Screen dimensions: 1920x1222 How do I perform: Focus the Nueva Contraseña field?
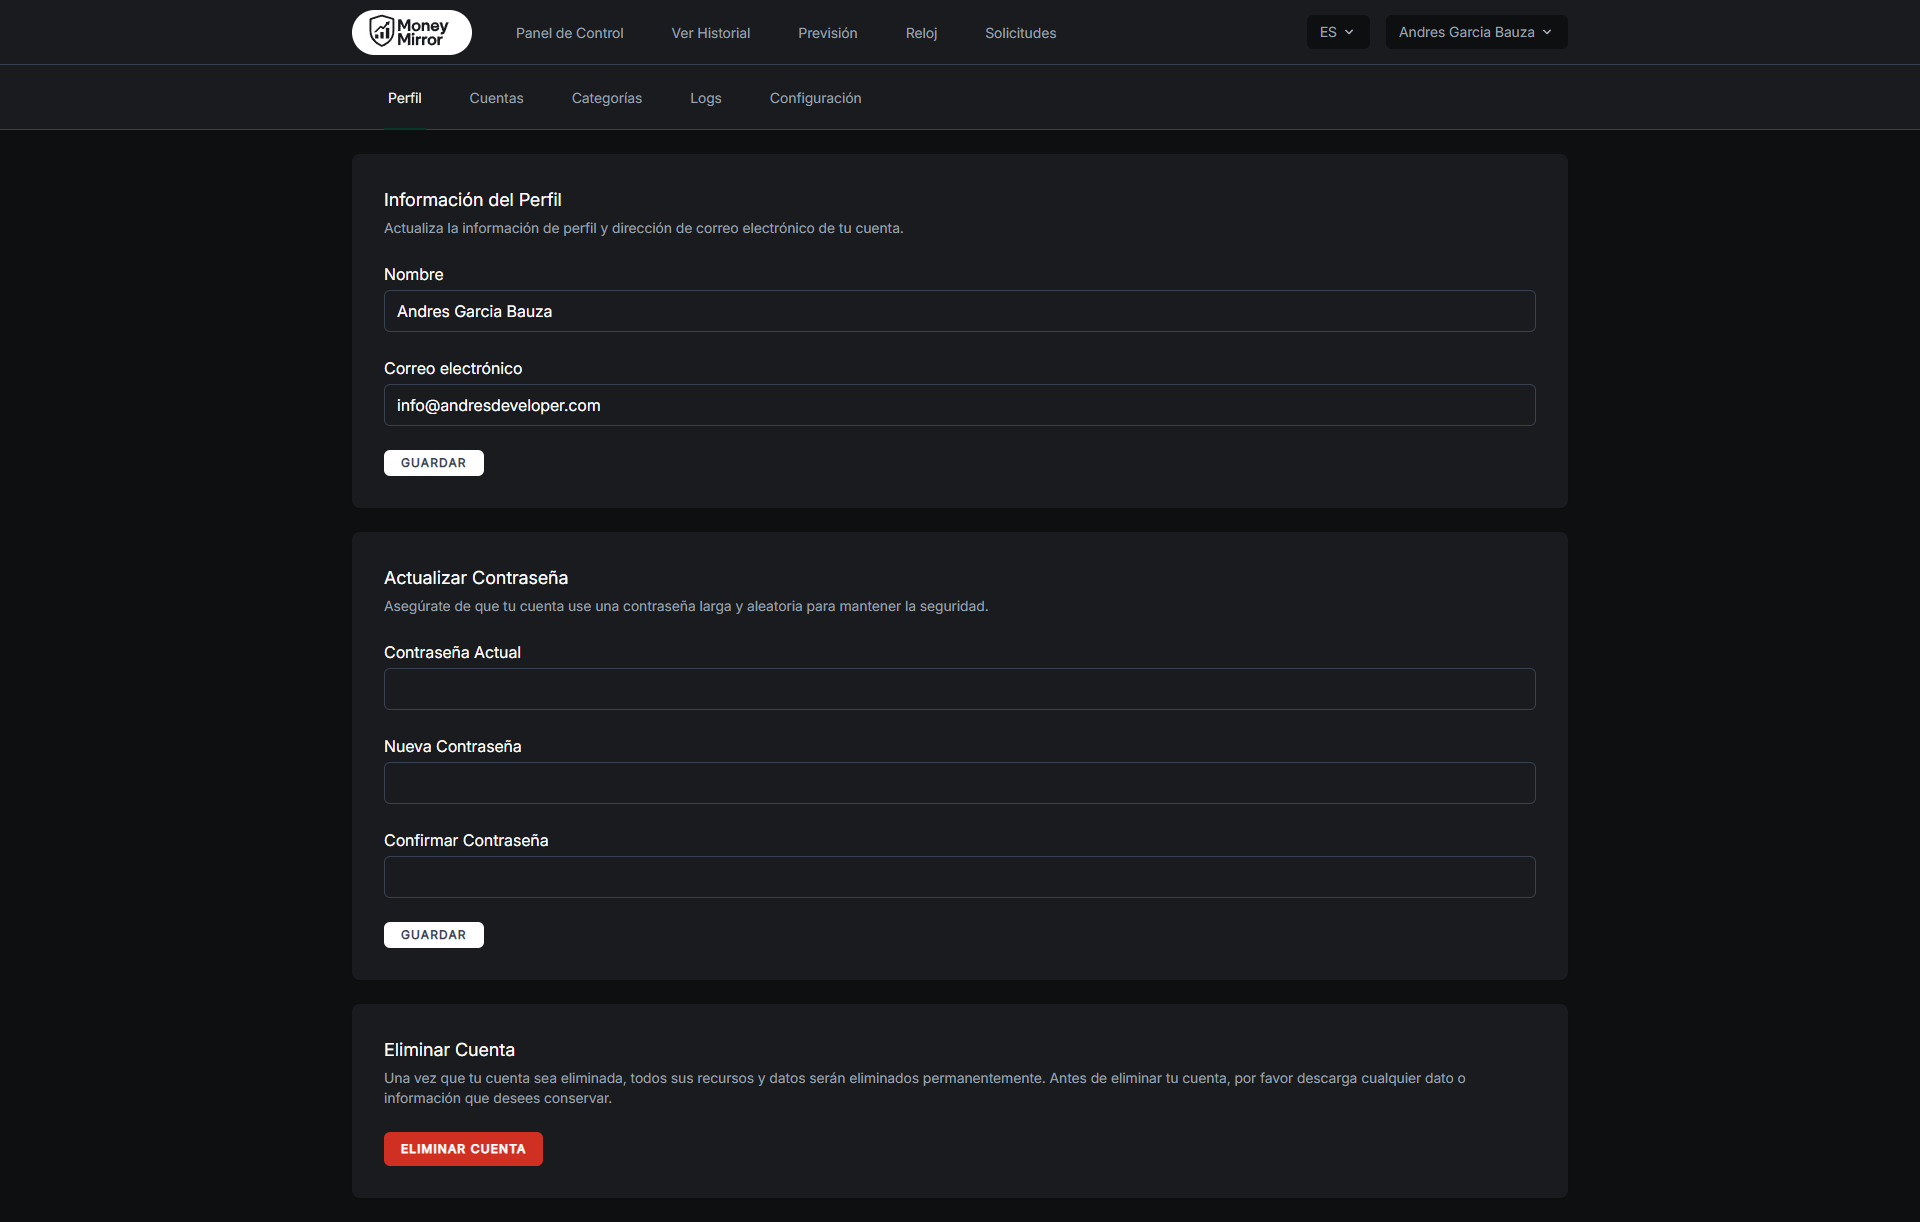[959, 783]
